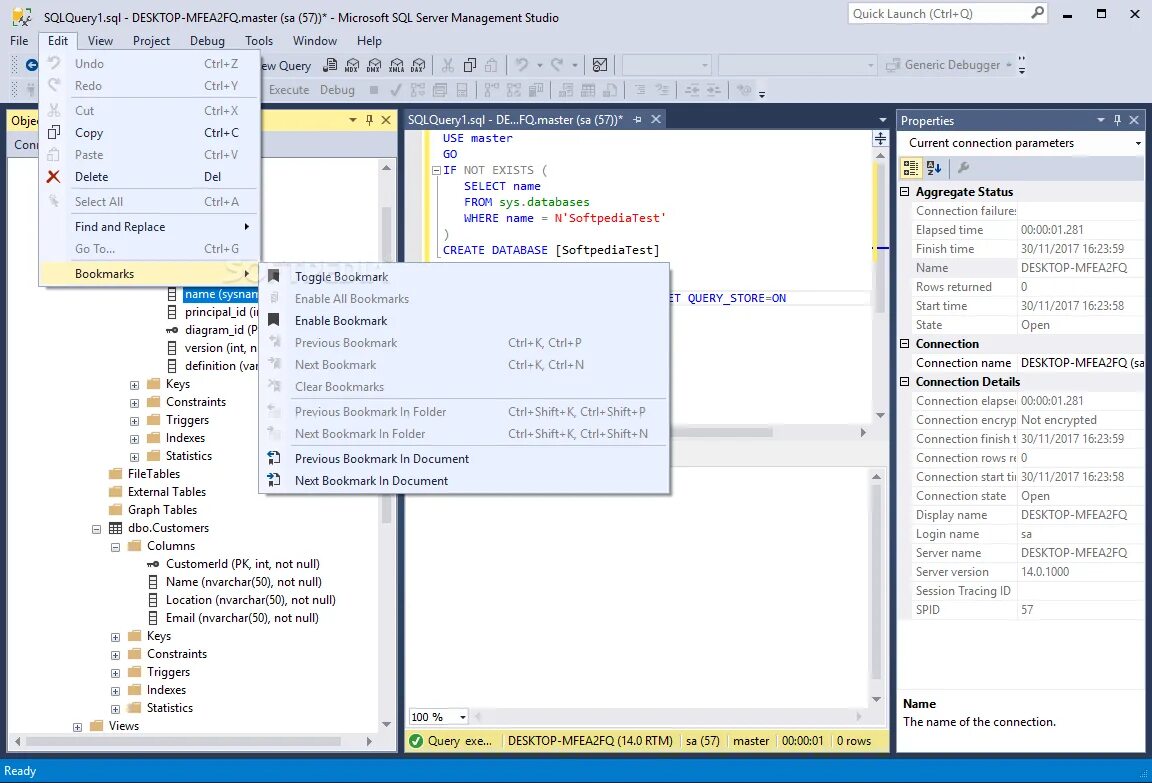
Task: Click the XMLA query toolbar icon
Action: [397, 65]
